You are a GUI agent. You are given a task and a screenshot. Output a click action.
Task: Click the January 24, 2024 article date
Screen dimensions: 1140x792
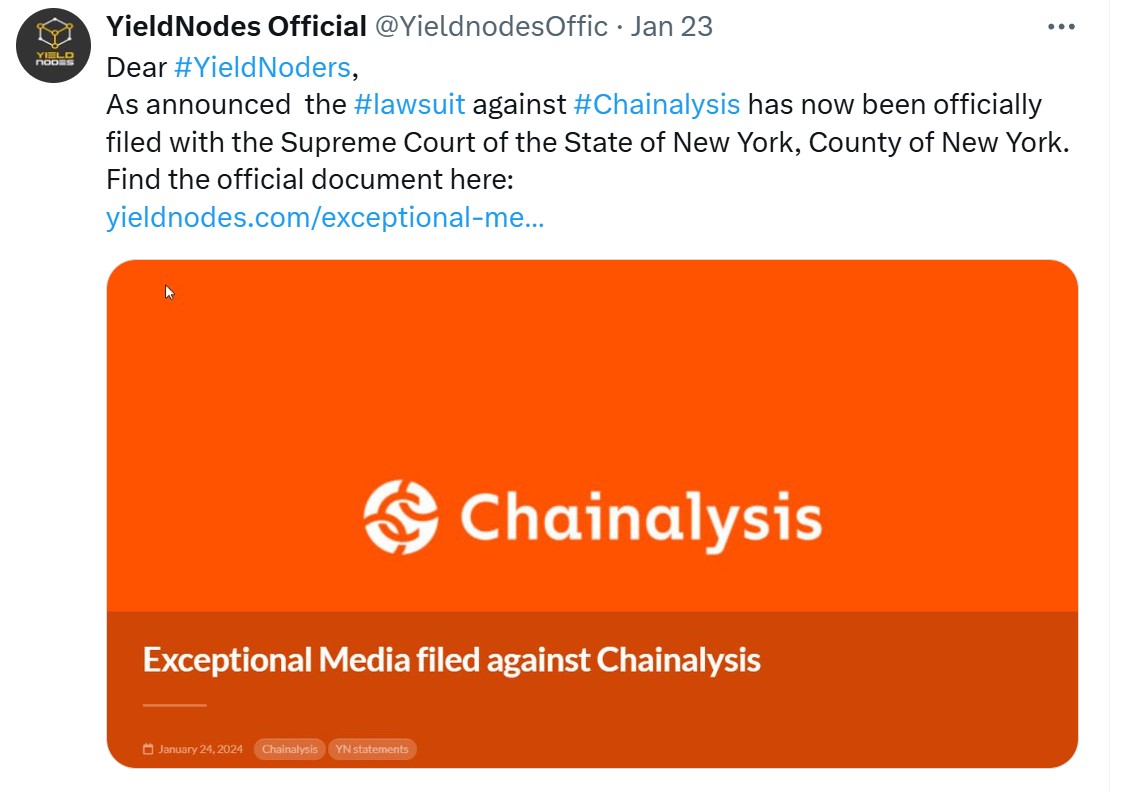pyautogui.click(x=200, y=749)
